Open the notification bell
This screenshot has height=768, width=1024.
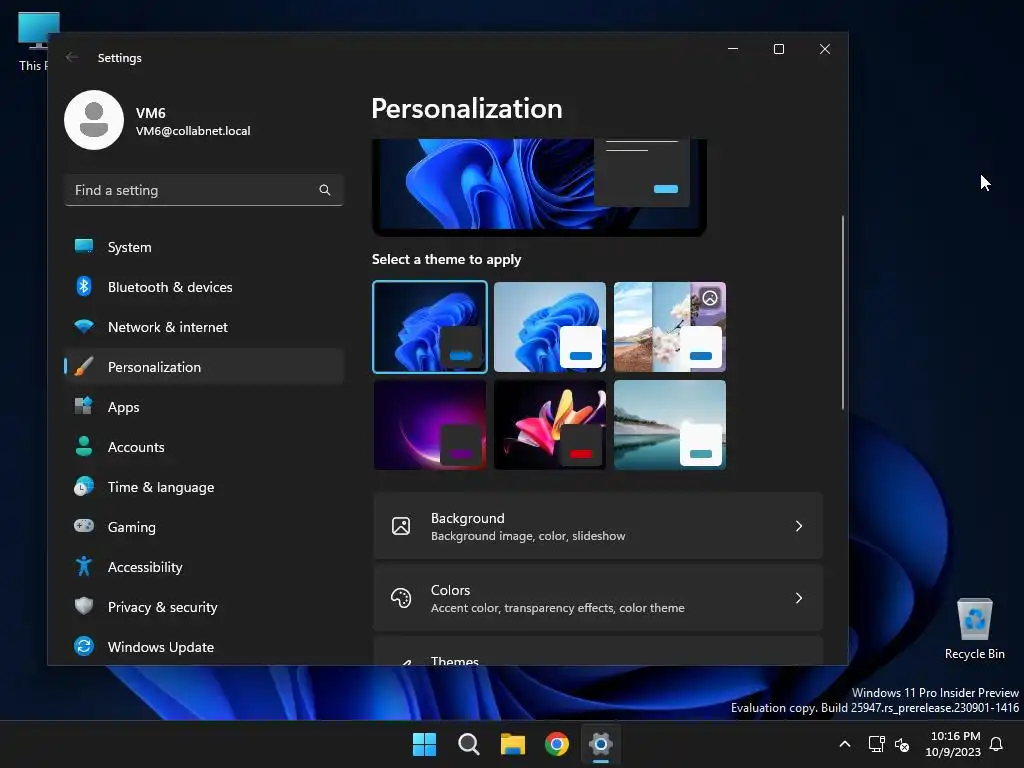coord(997,744)
